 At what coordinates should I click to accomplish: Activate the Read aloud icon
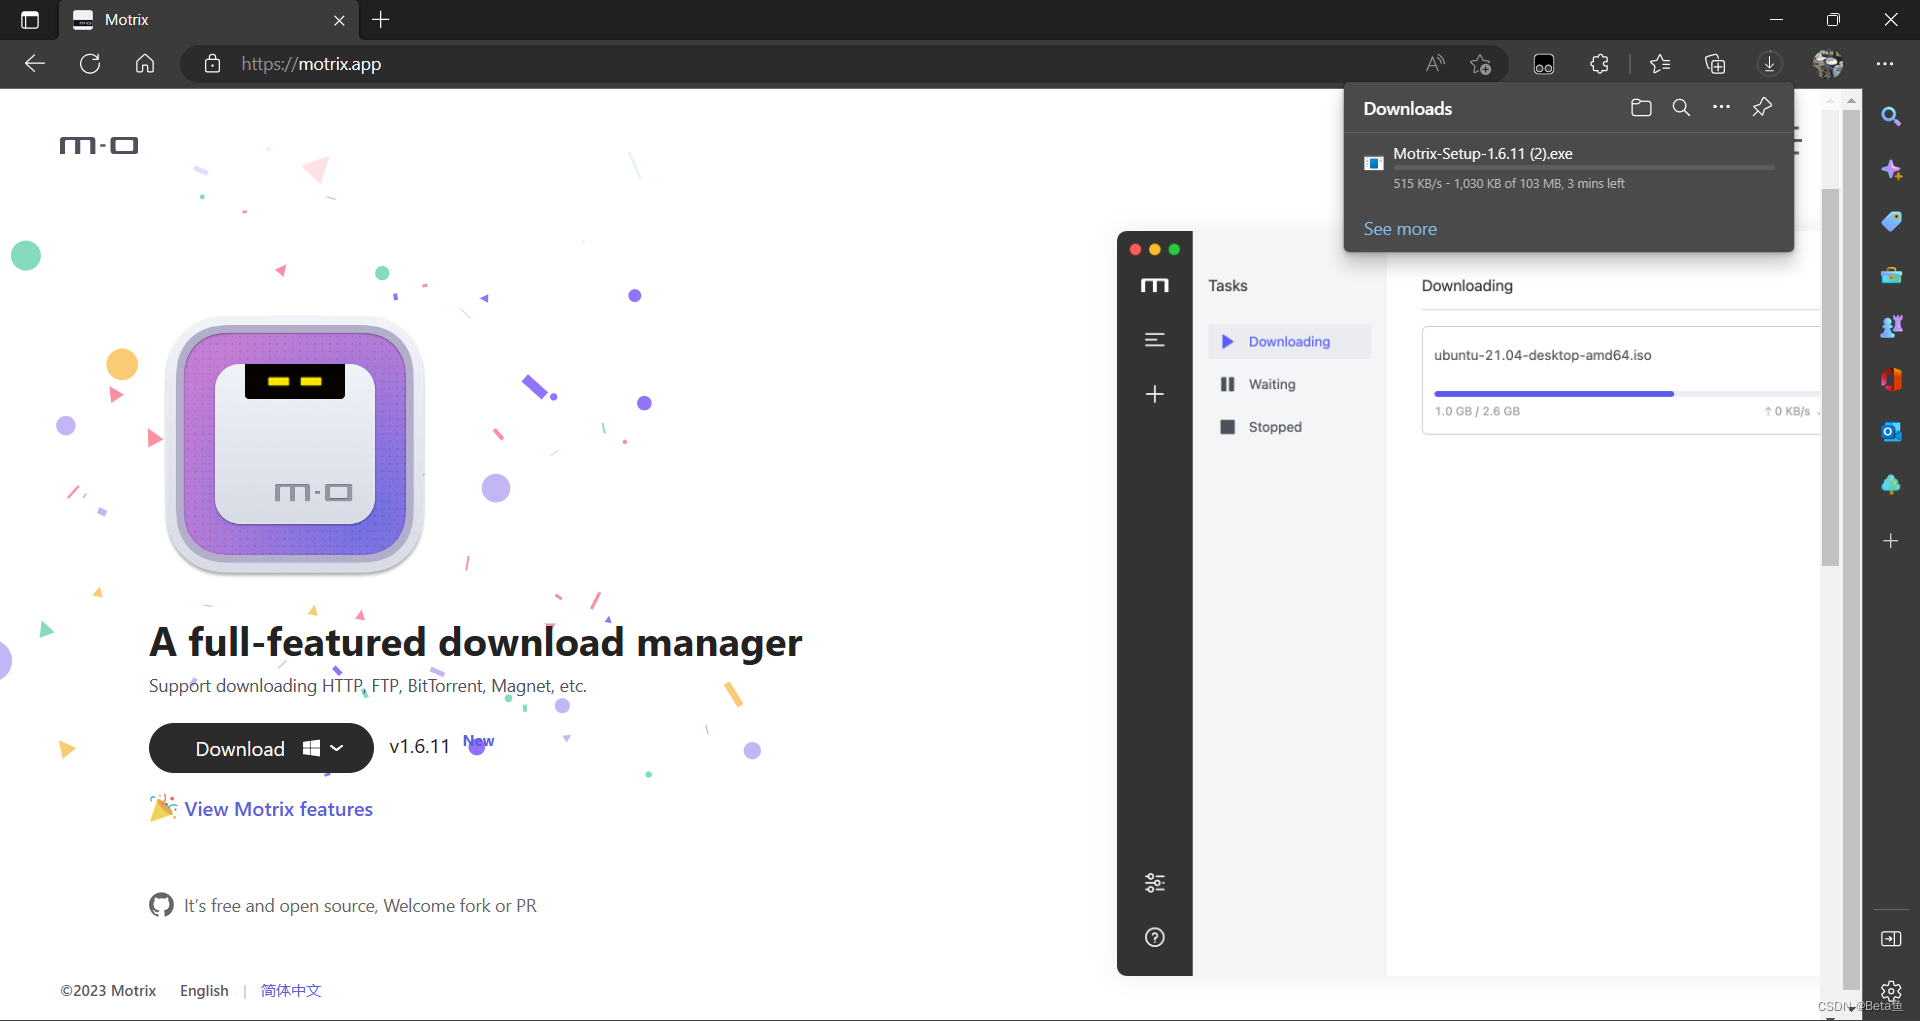pyautogui.click(x=1435, y=64)
